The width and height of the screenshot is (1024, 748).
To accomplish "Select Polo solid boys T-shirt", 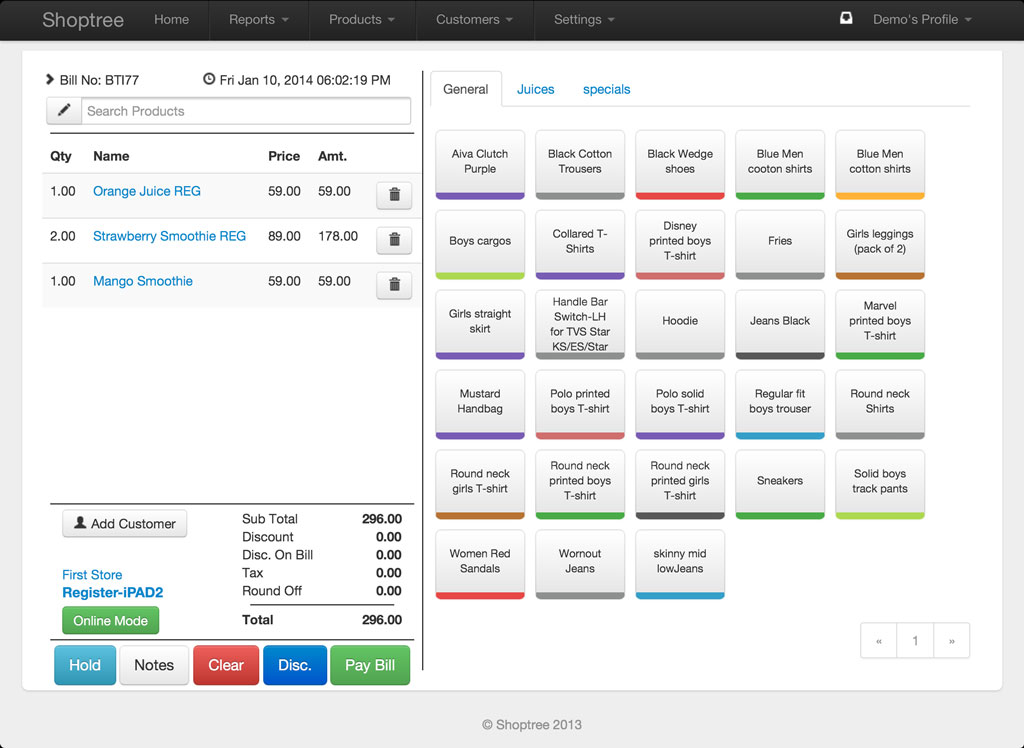I will pos(680,404).
